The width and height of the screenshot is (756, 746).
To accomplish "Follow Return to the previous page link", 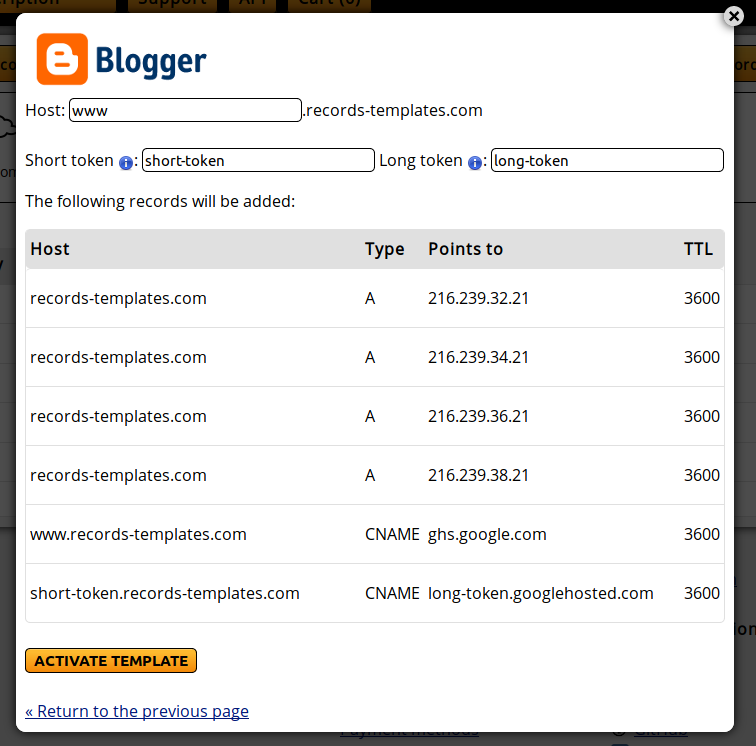I will 137,711.
